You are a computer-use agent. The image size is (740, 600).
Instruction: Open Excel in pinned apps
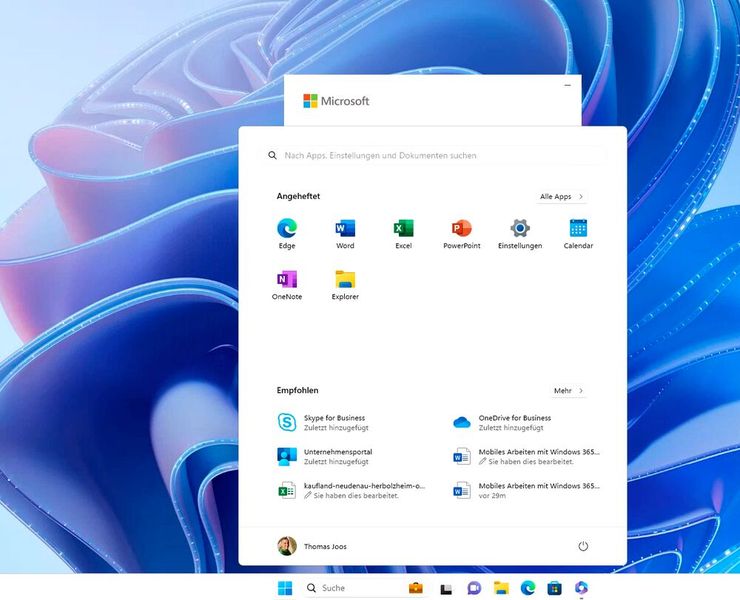(404, 234)
